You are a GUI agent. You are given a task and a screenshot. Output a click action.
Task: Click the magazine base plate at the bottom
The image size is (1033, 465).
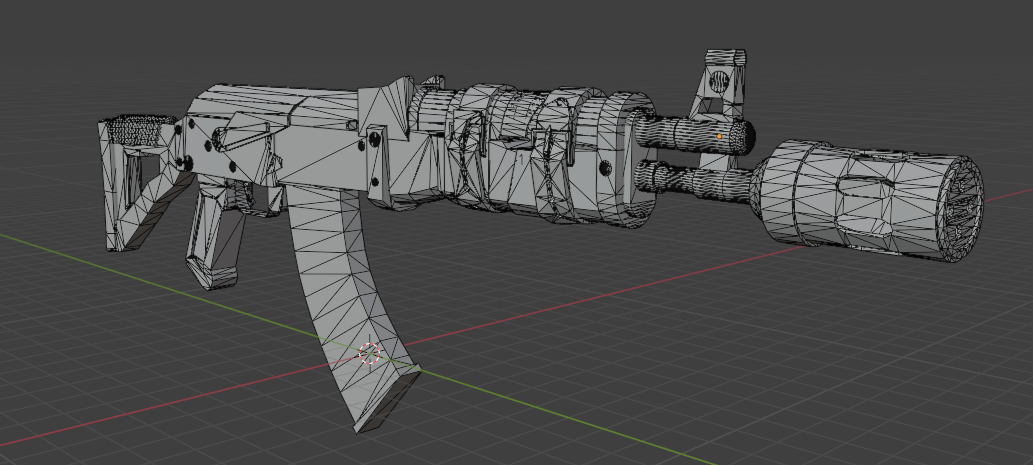coord(387,402)
